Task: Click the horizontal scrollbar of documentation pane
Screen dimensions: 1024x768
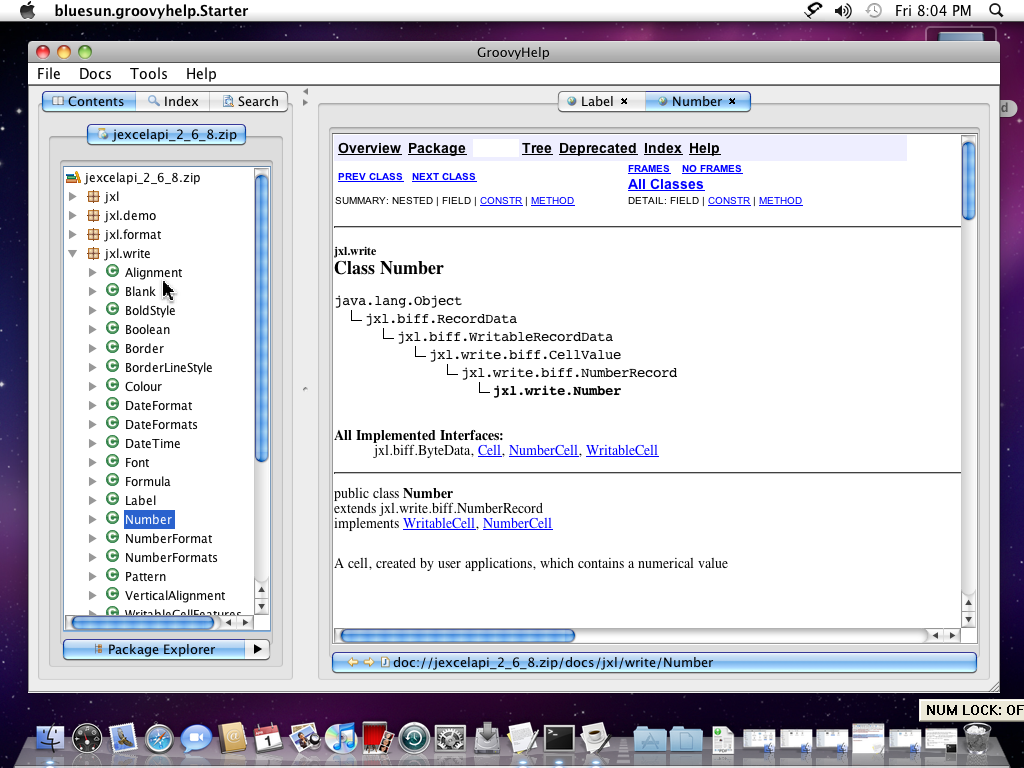Action: tap(457, 635)
